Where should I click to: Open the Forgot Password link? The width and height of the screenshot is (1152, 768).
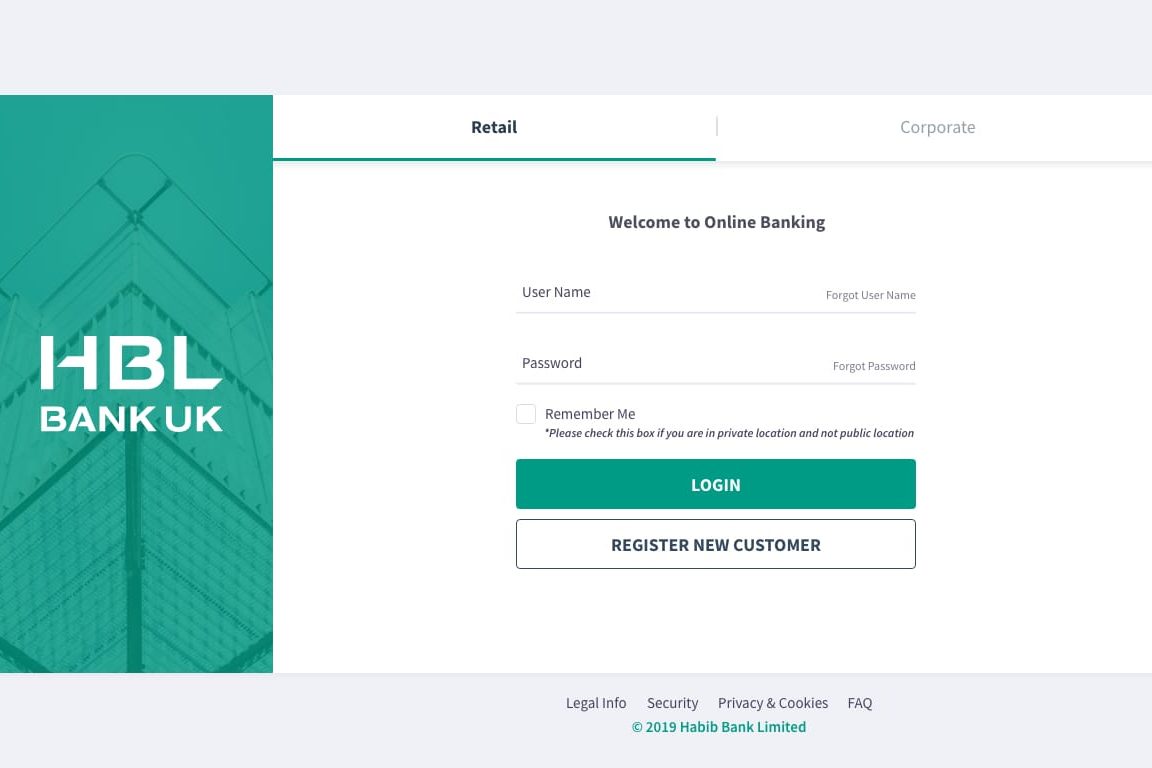click(x=874, y=365)
